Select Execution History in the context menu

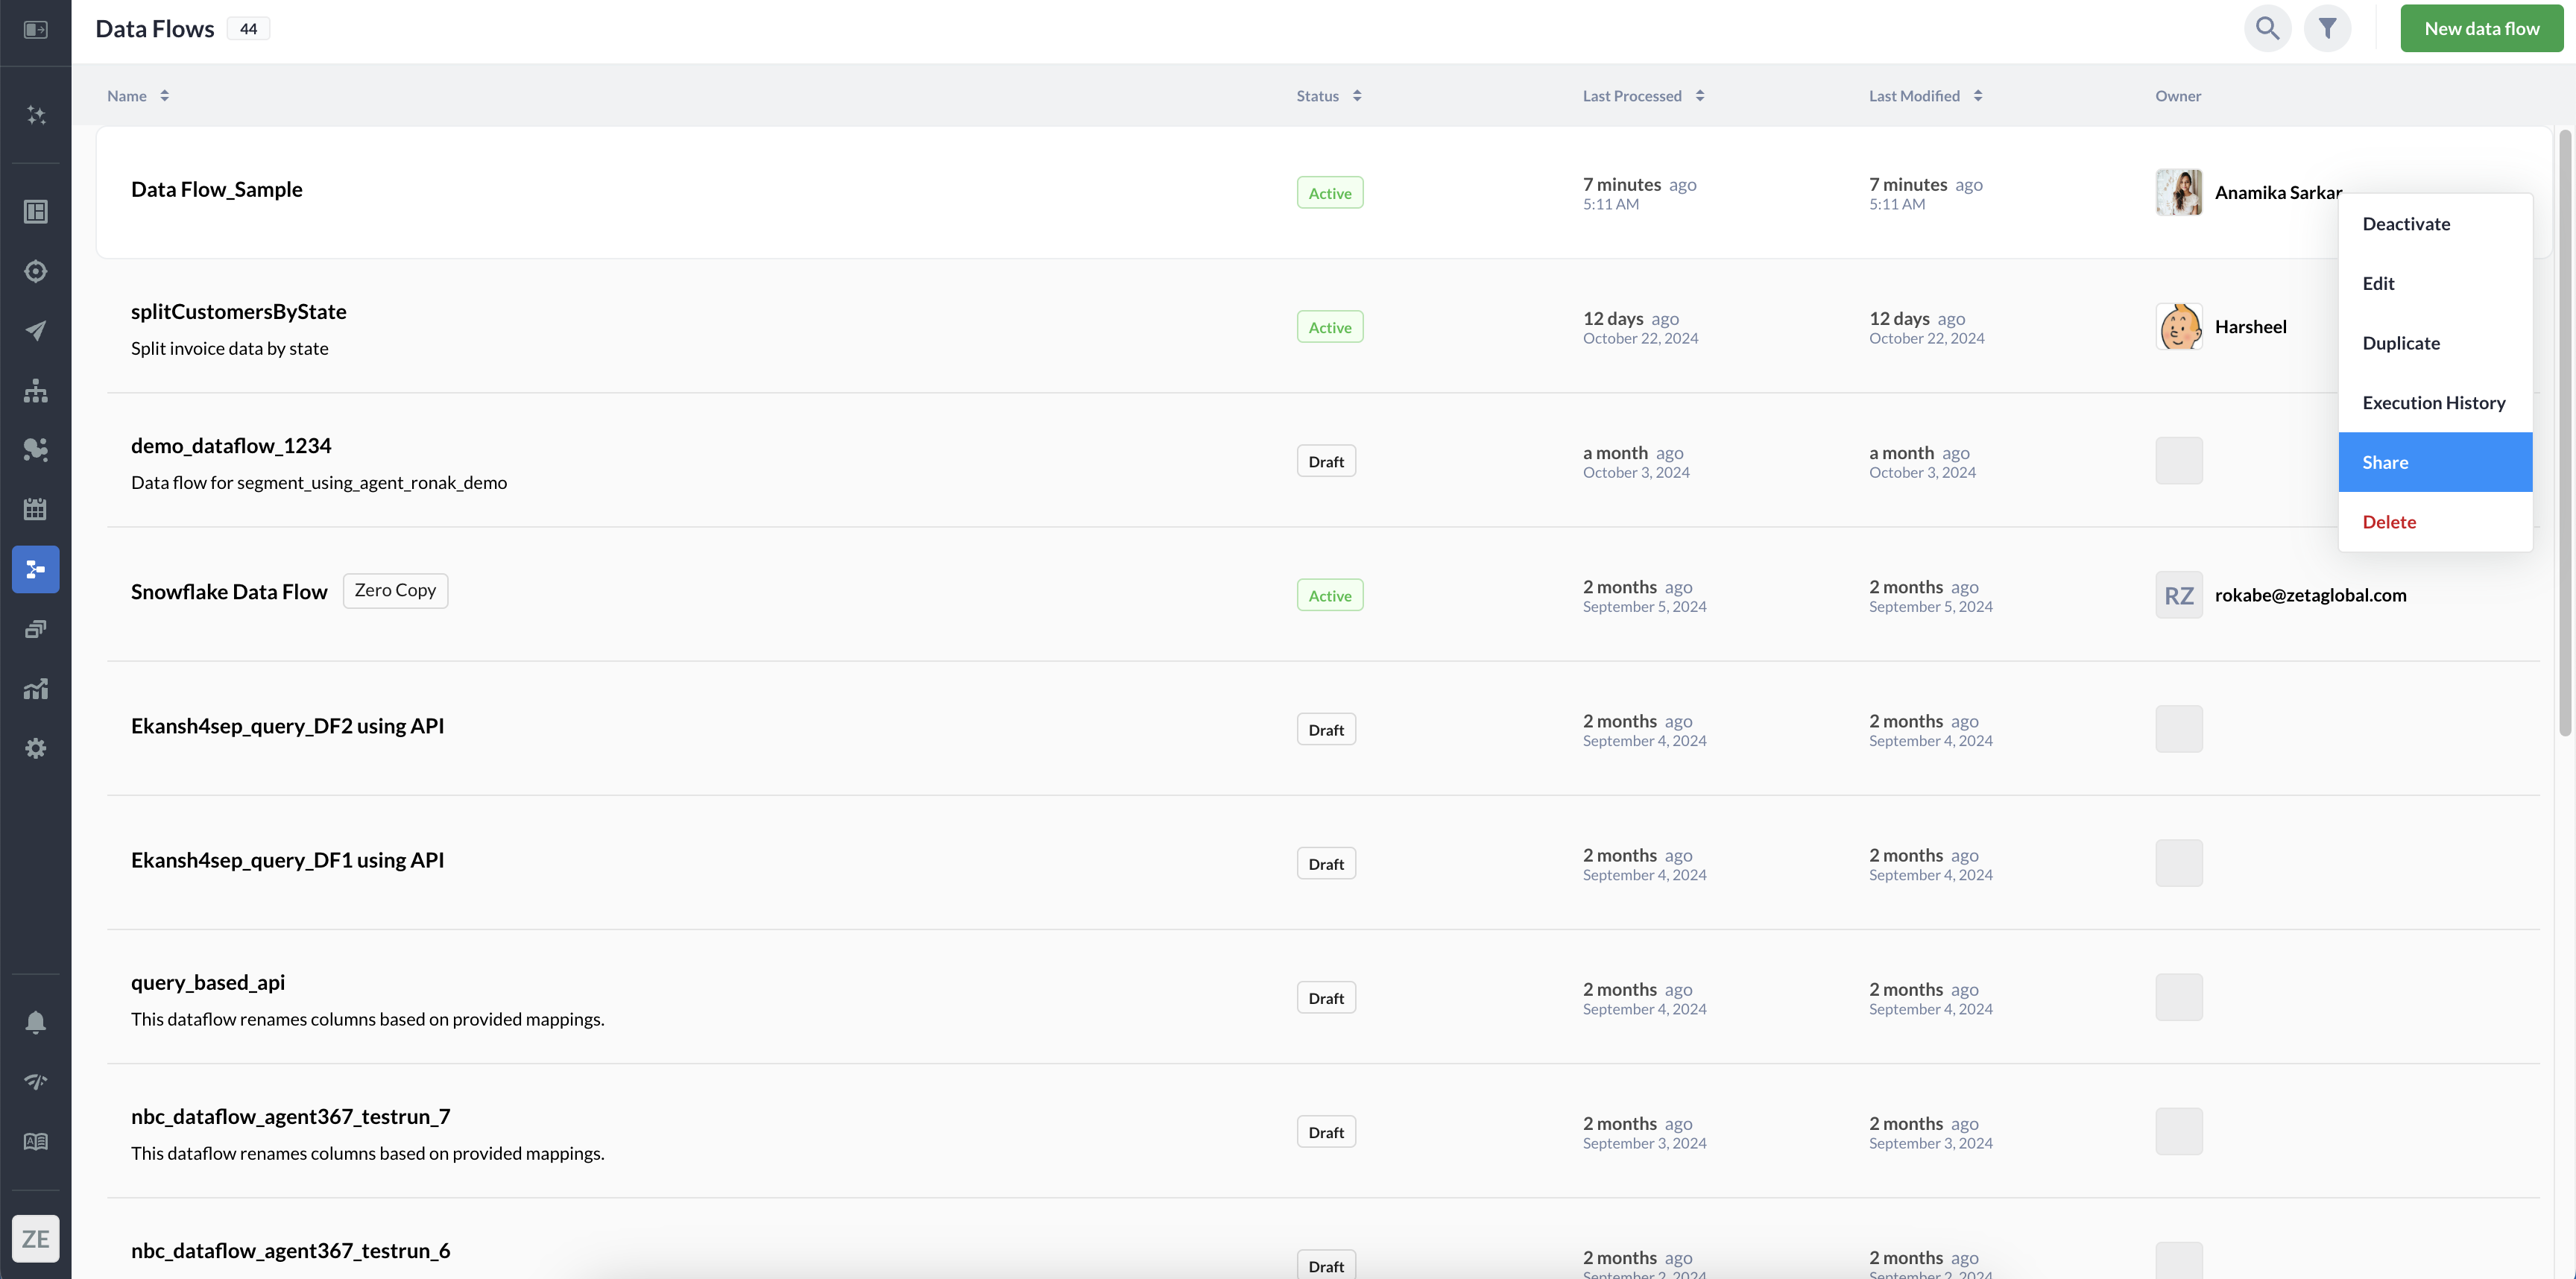2434,403
